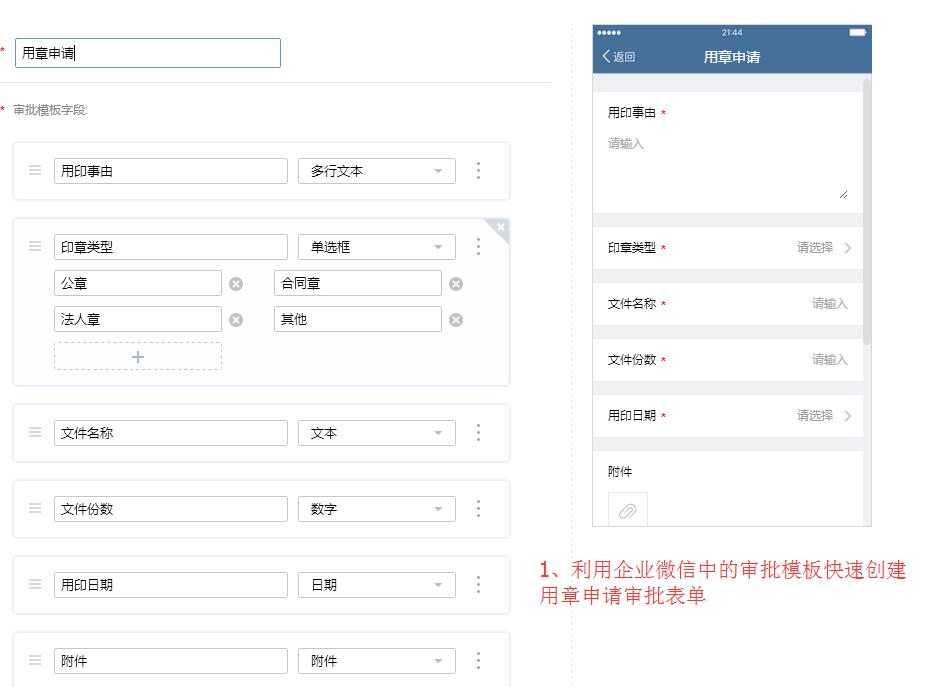
Task: Expand 用印日期 请选择 in phone preview
Action: 824,415
